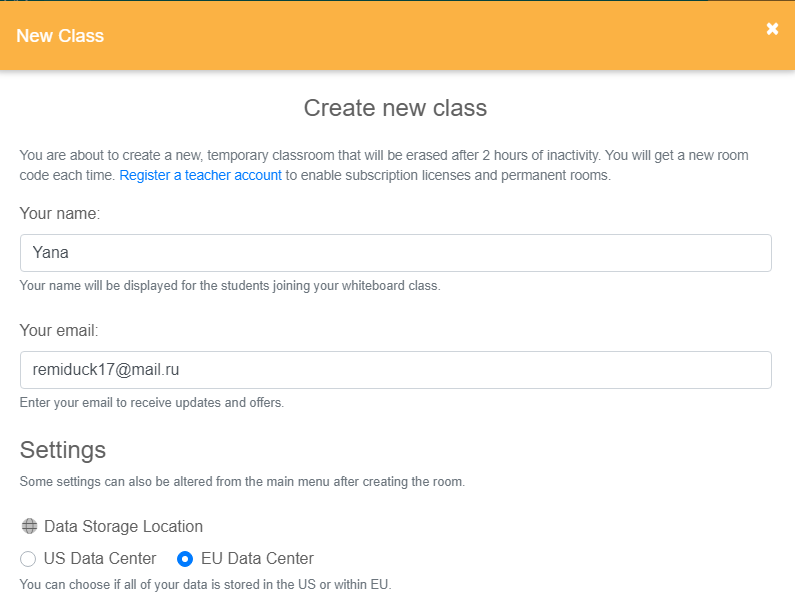Select the EU Data Center radio button
This screenshot has width=795, height=611.
pos(185,558)
